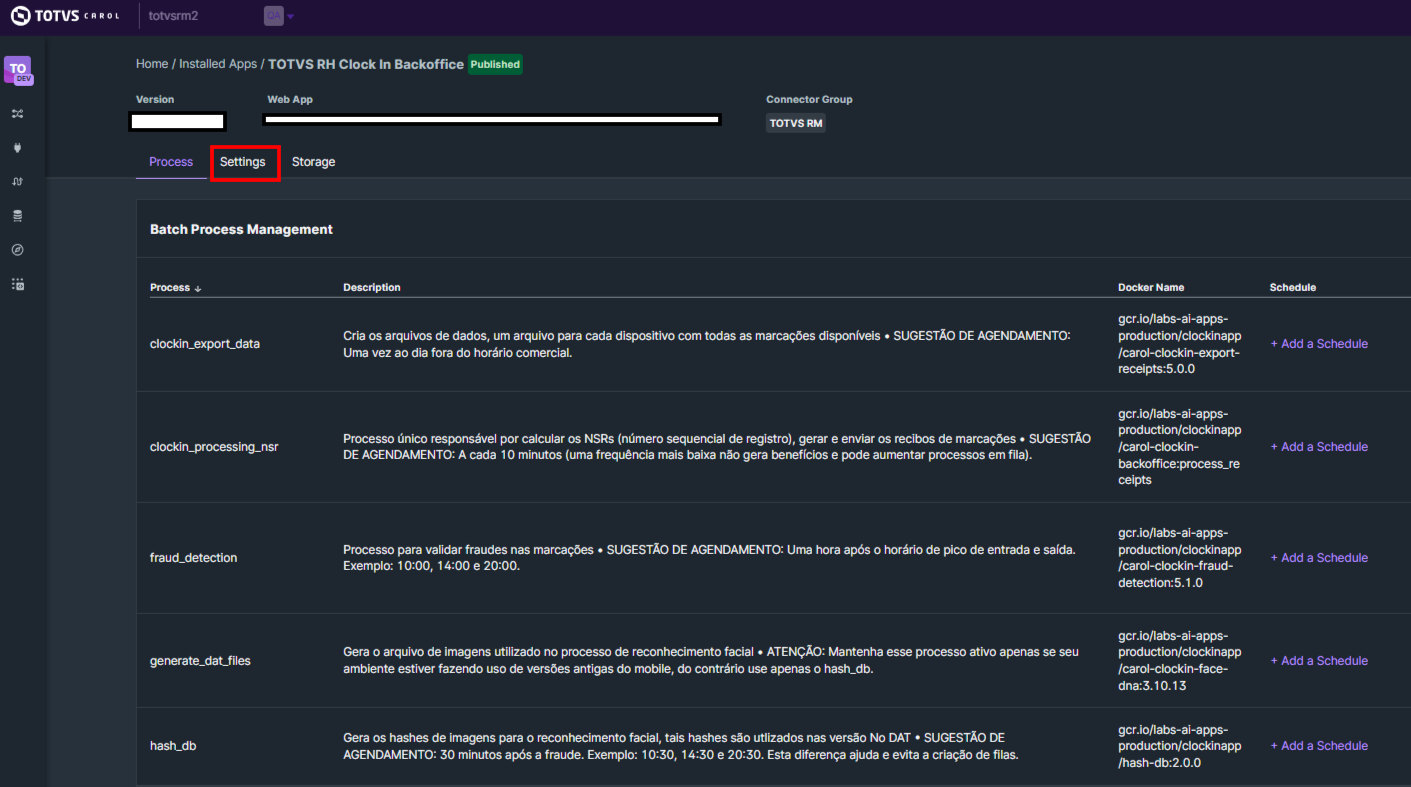Add a Schedule for clockin_export_data
This screenshot has width=1411, height=787.
coord(1319,344)
